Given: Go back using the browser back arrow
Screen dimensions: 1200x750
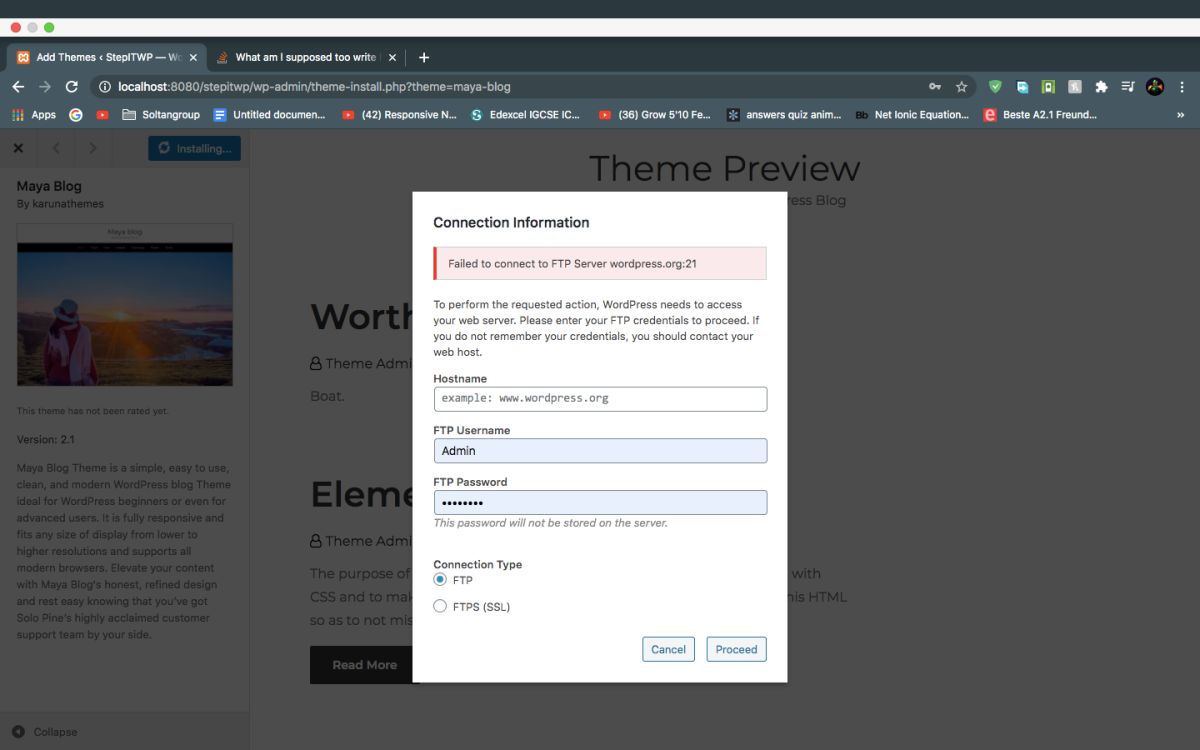Looking at the screenshot, I should (18, 87).
